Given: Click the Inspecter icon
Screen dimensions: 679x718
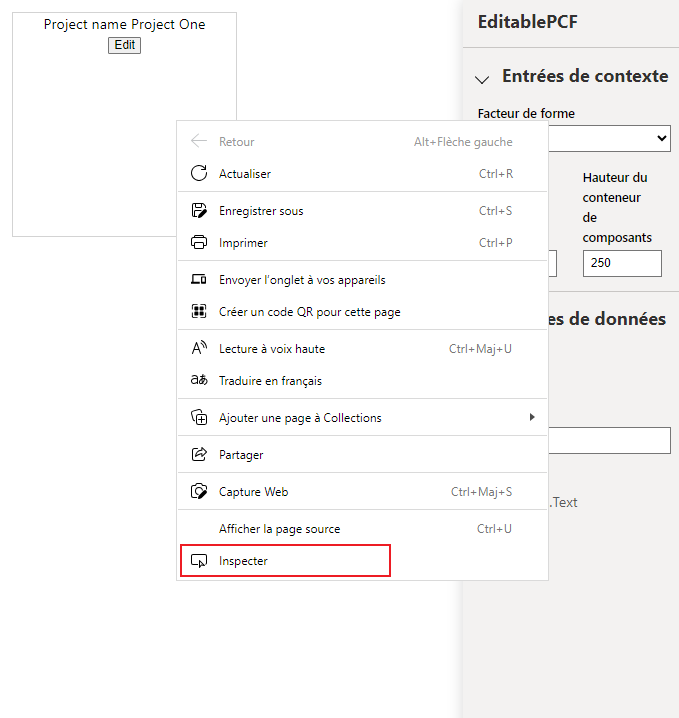Looking at the screenshot, I should (x=199, y=560).
